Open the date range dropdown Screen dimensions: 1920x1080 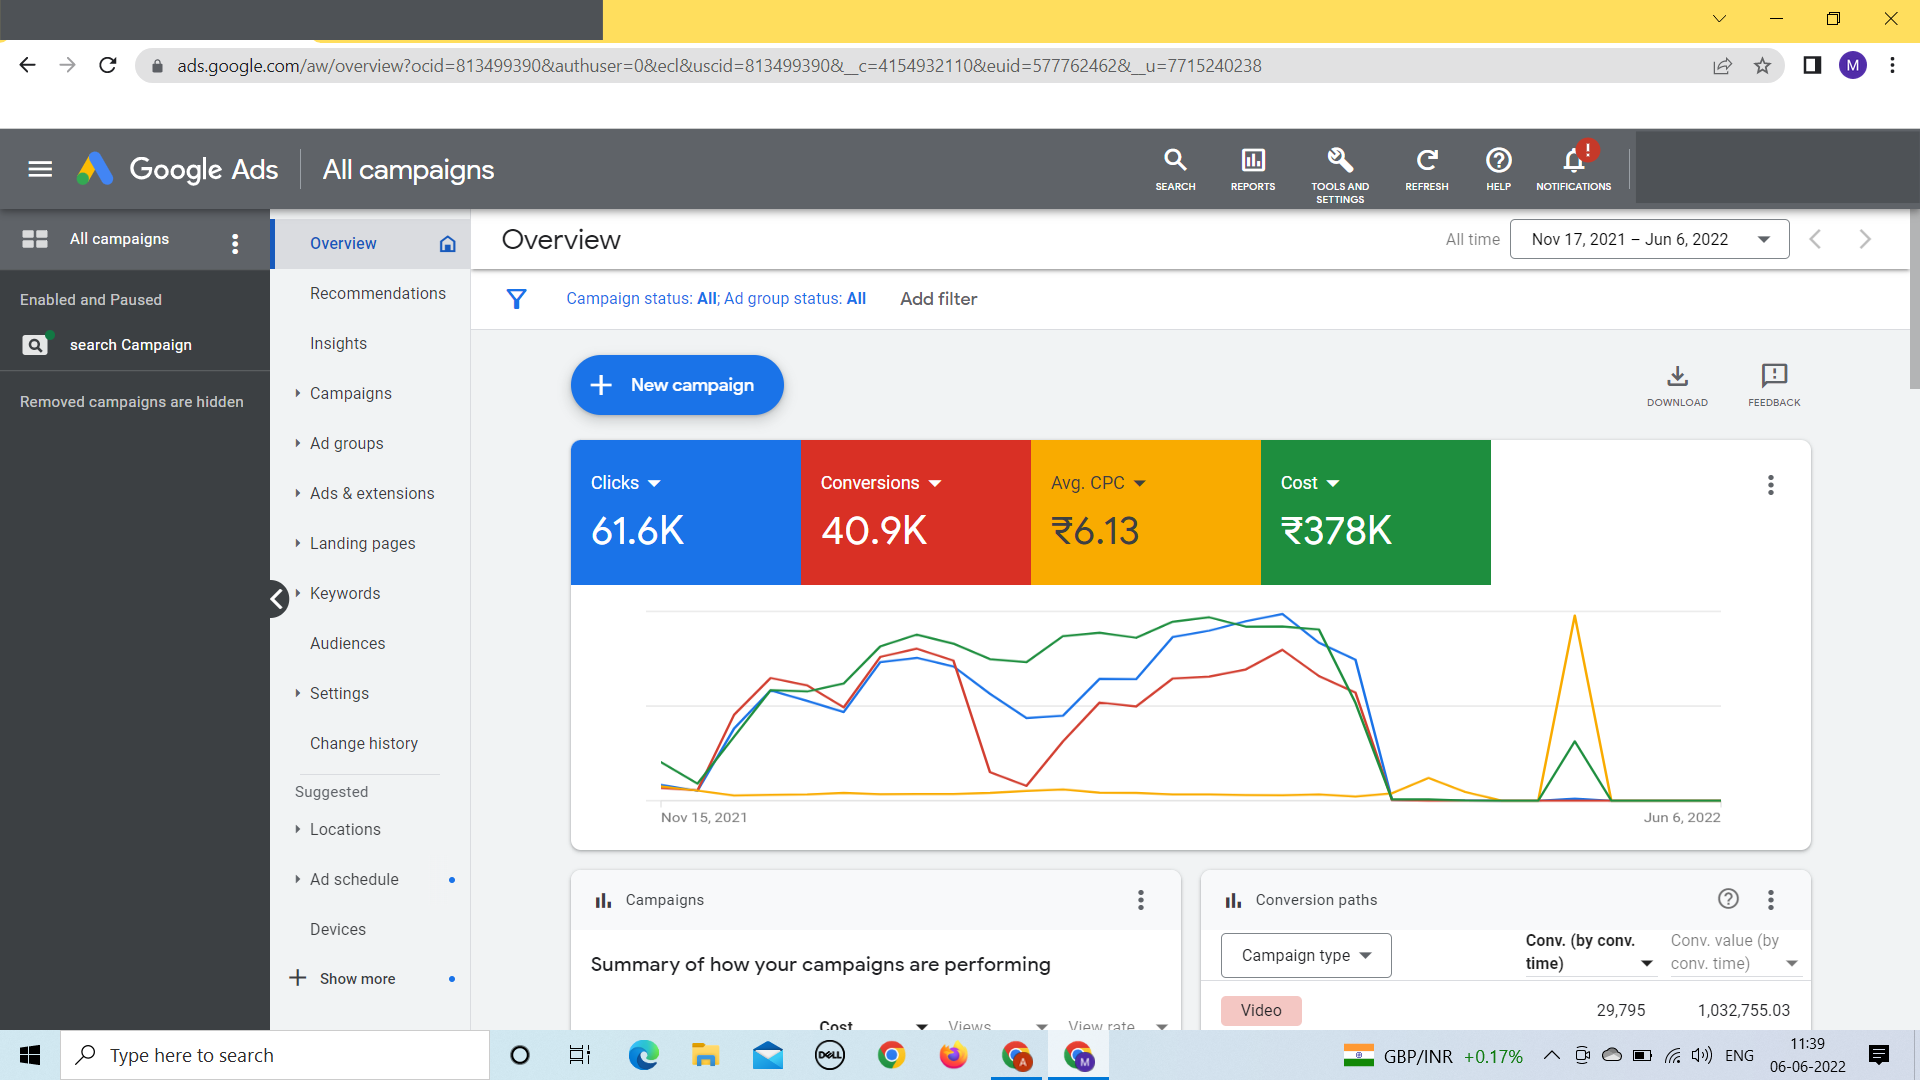(x=1649, y=239)
